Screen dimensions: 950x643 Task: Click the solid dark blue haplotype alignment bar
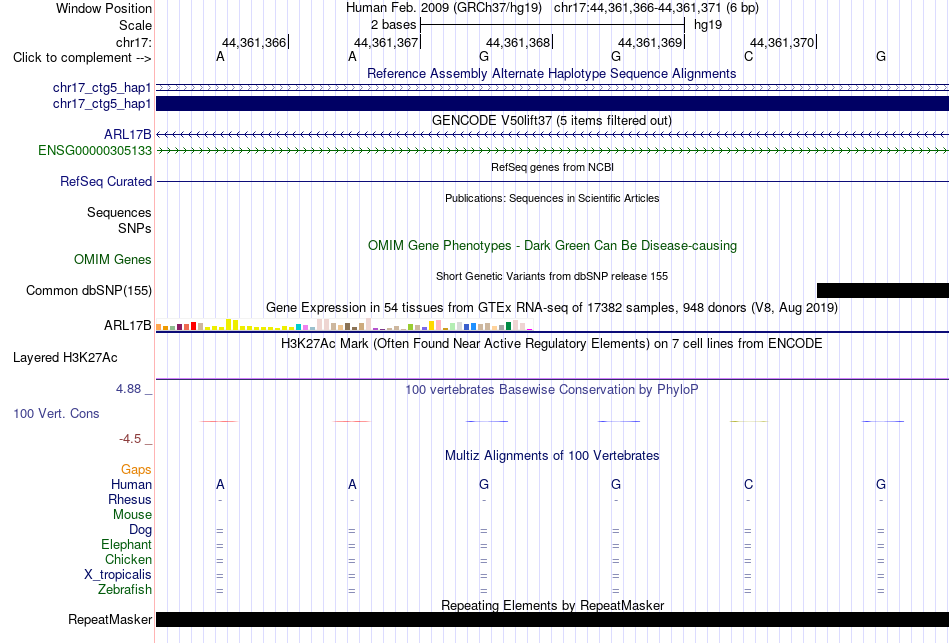tap(553, 104)
